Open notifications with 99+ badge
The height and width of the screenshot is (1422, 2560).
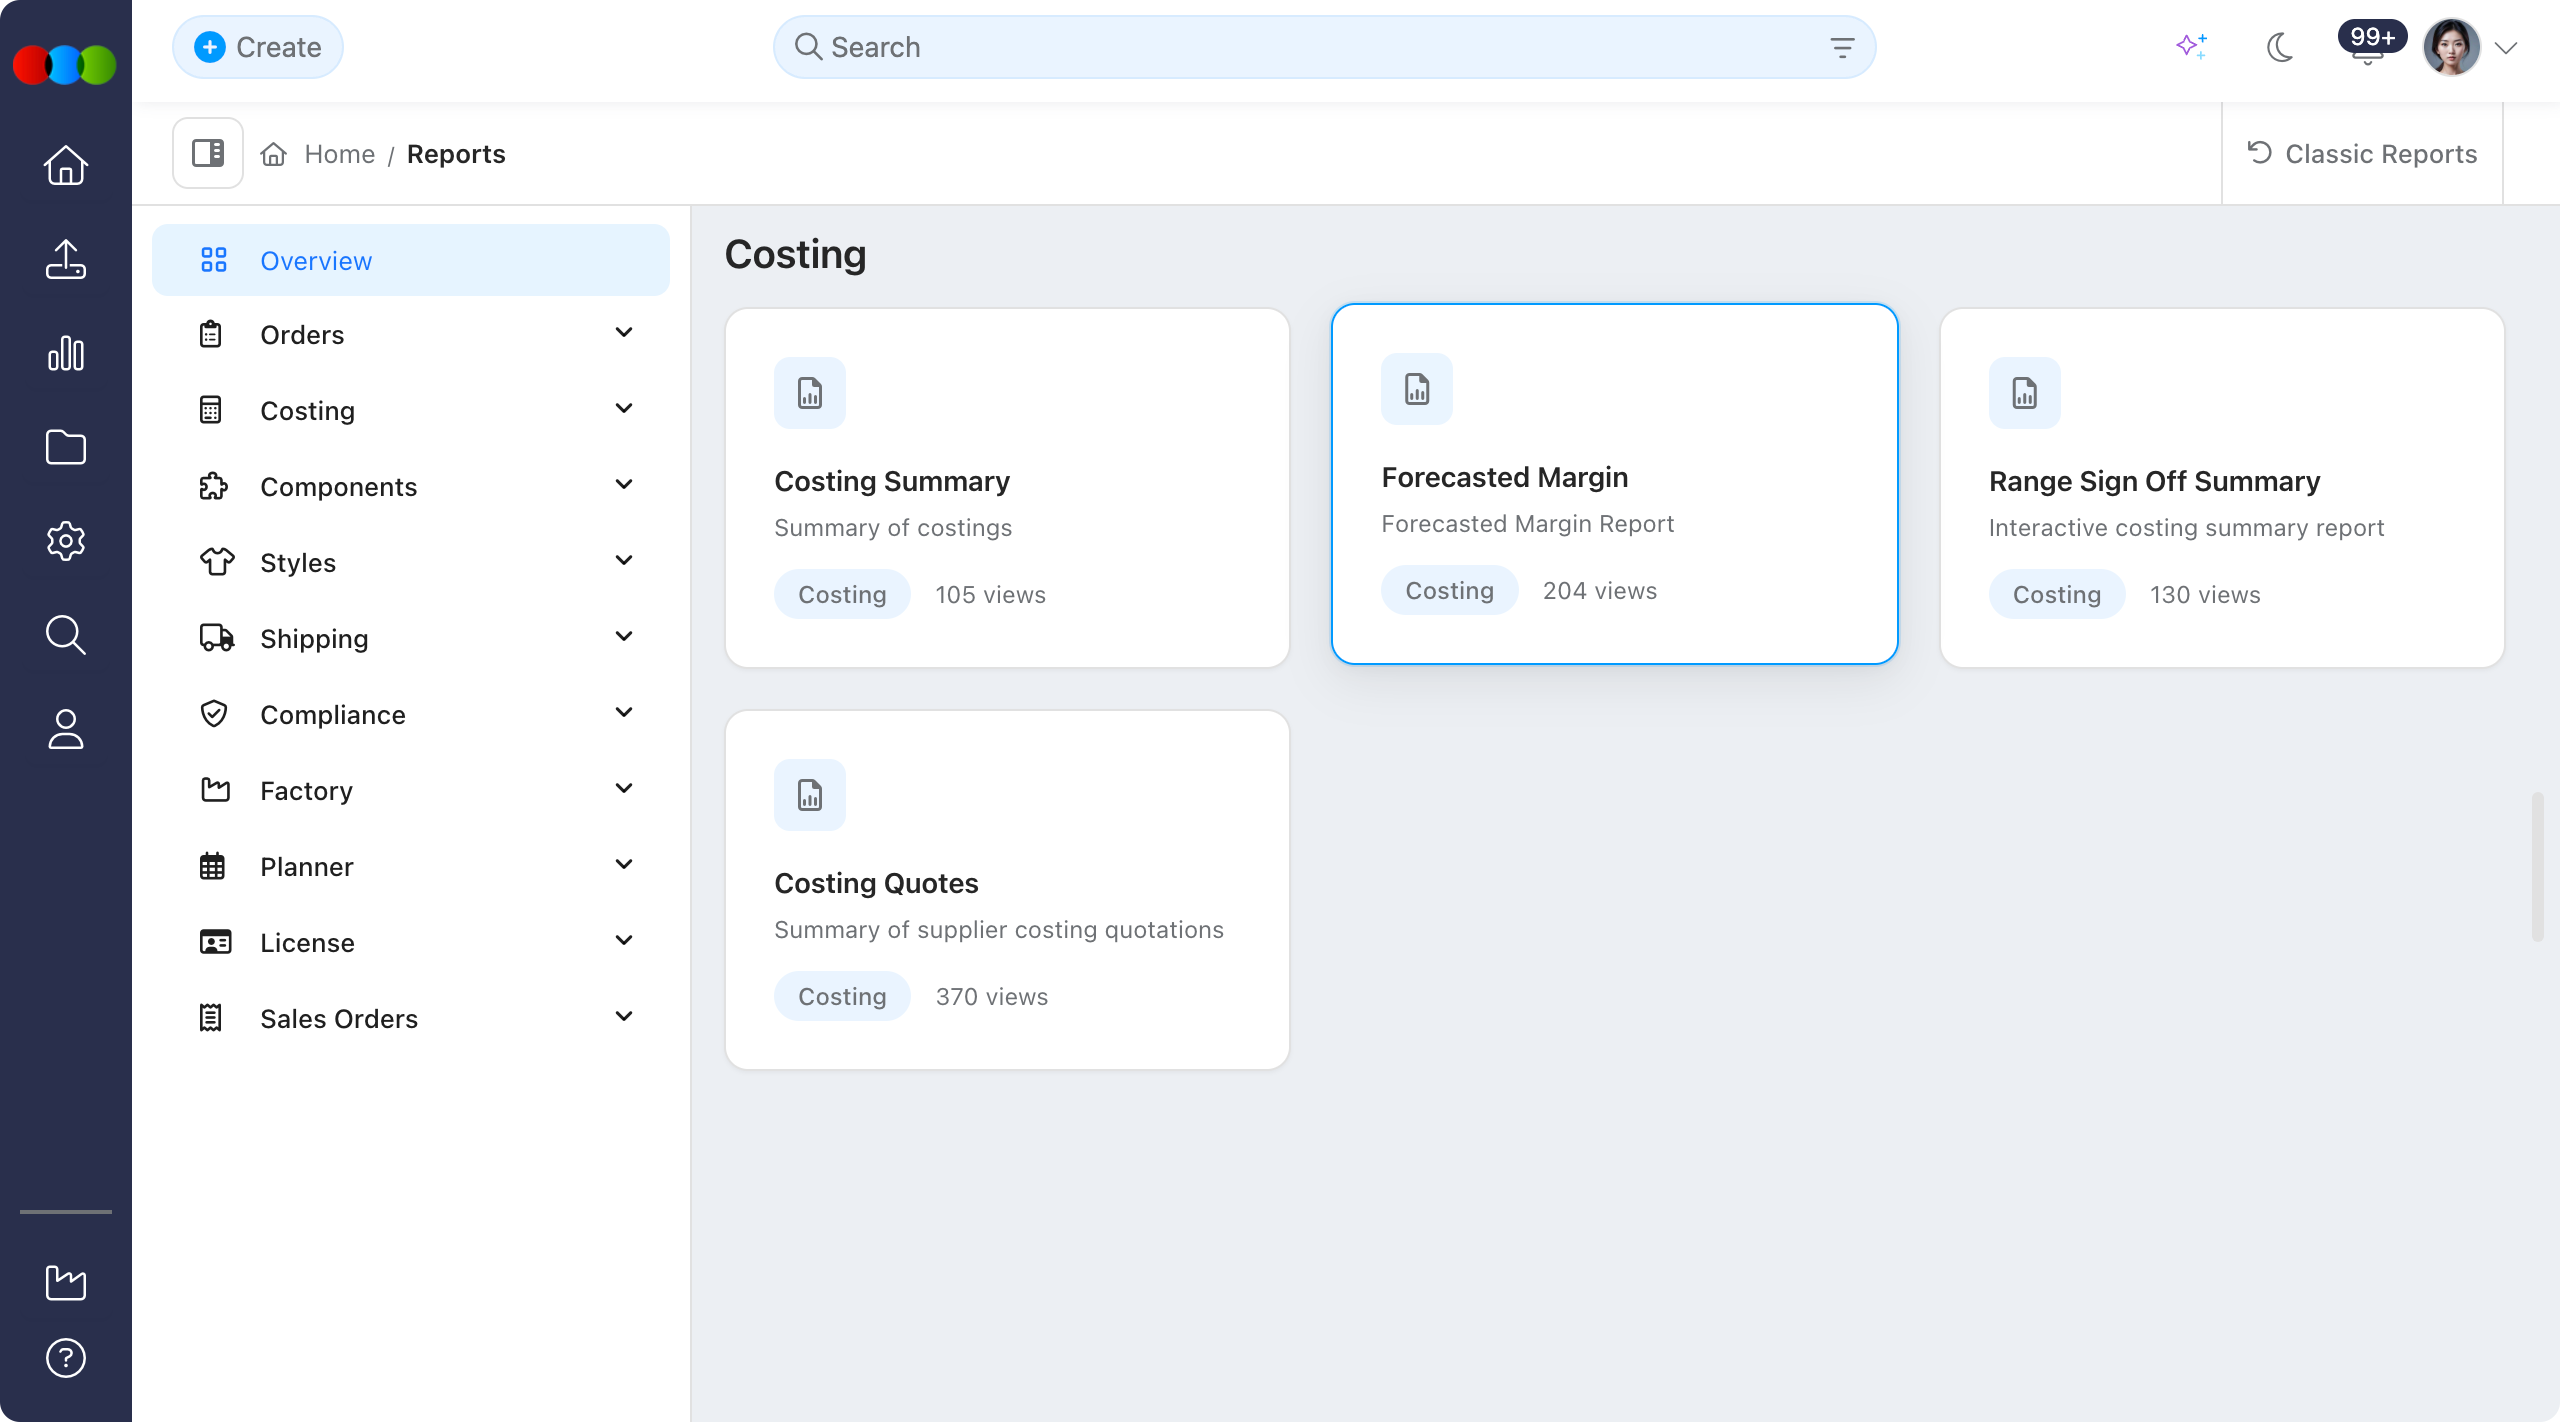point(2369,46)
